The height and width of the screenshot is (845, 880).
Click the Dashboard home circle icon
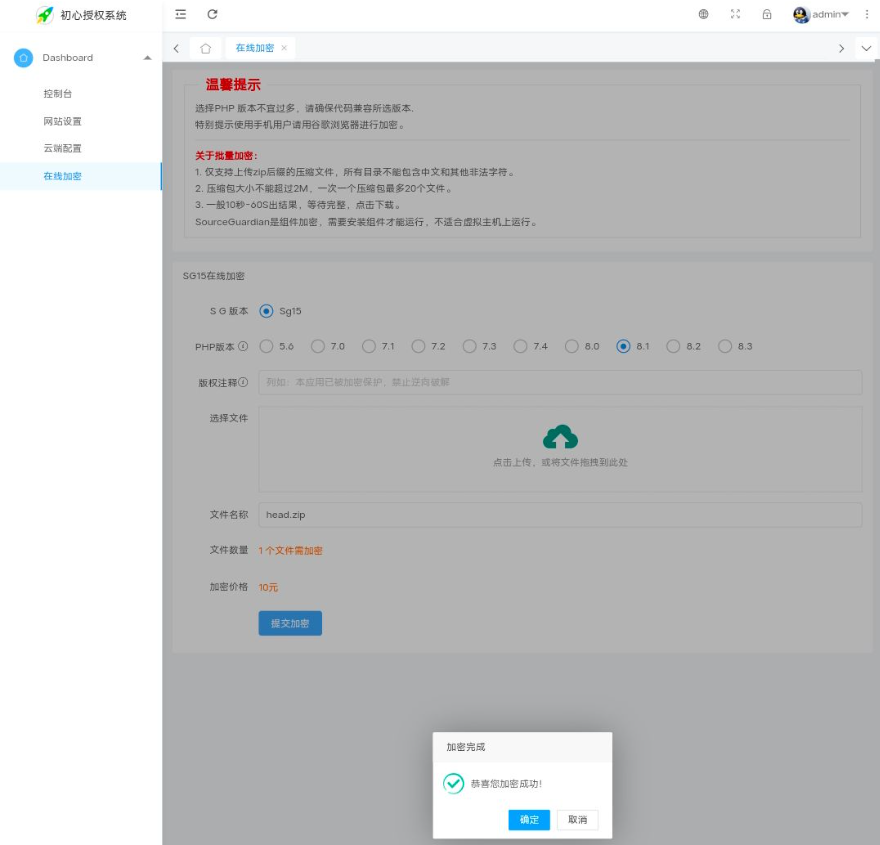pos(23,58)
